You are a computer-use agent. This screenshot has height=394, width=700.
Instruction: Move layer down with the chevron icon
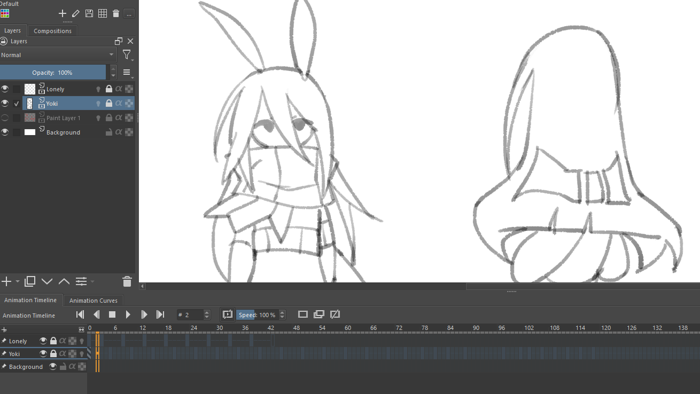pyautogui.click(x=47, y=282)
